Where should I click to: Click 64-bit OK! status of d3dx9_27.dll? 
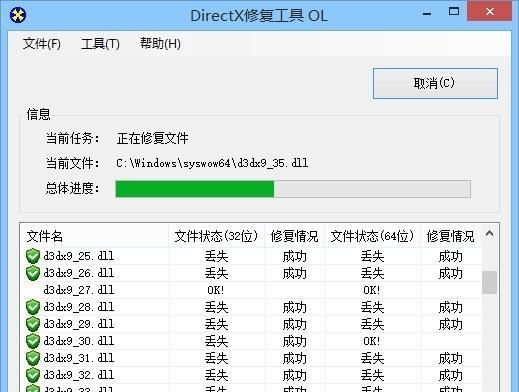pyautogui.click(x=372, y=290)
